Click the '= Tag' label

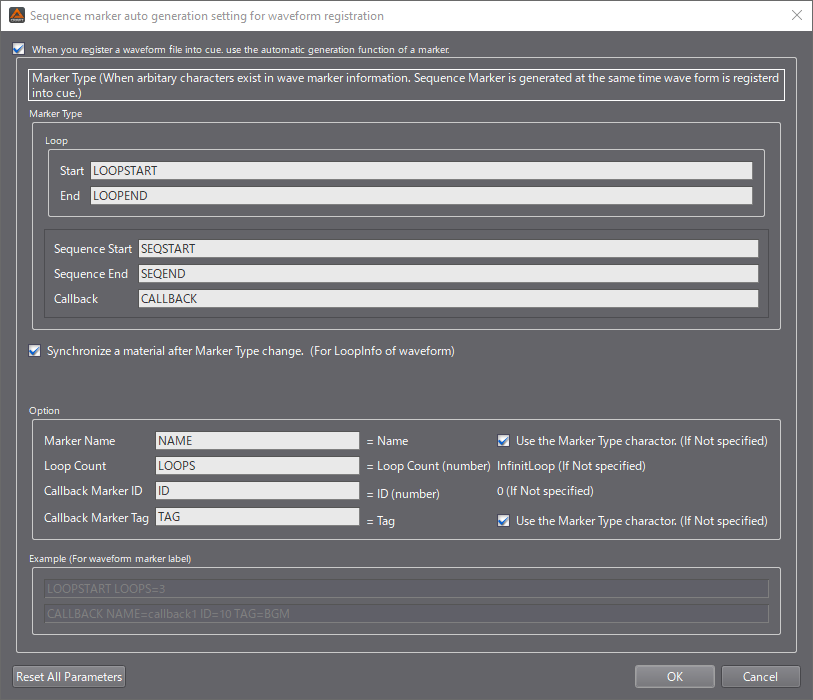pos(381,521)
